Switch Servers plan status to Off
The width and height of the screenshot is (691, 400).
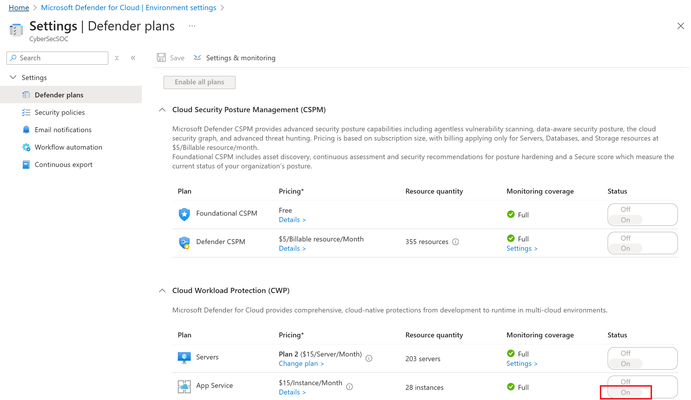(x=625, y=353)
